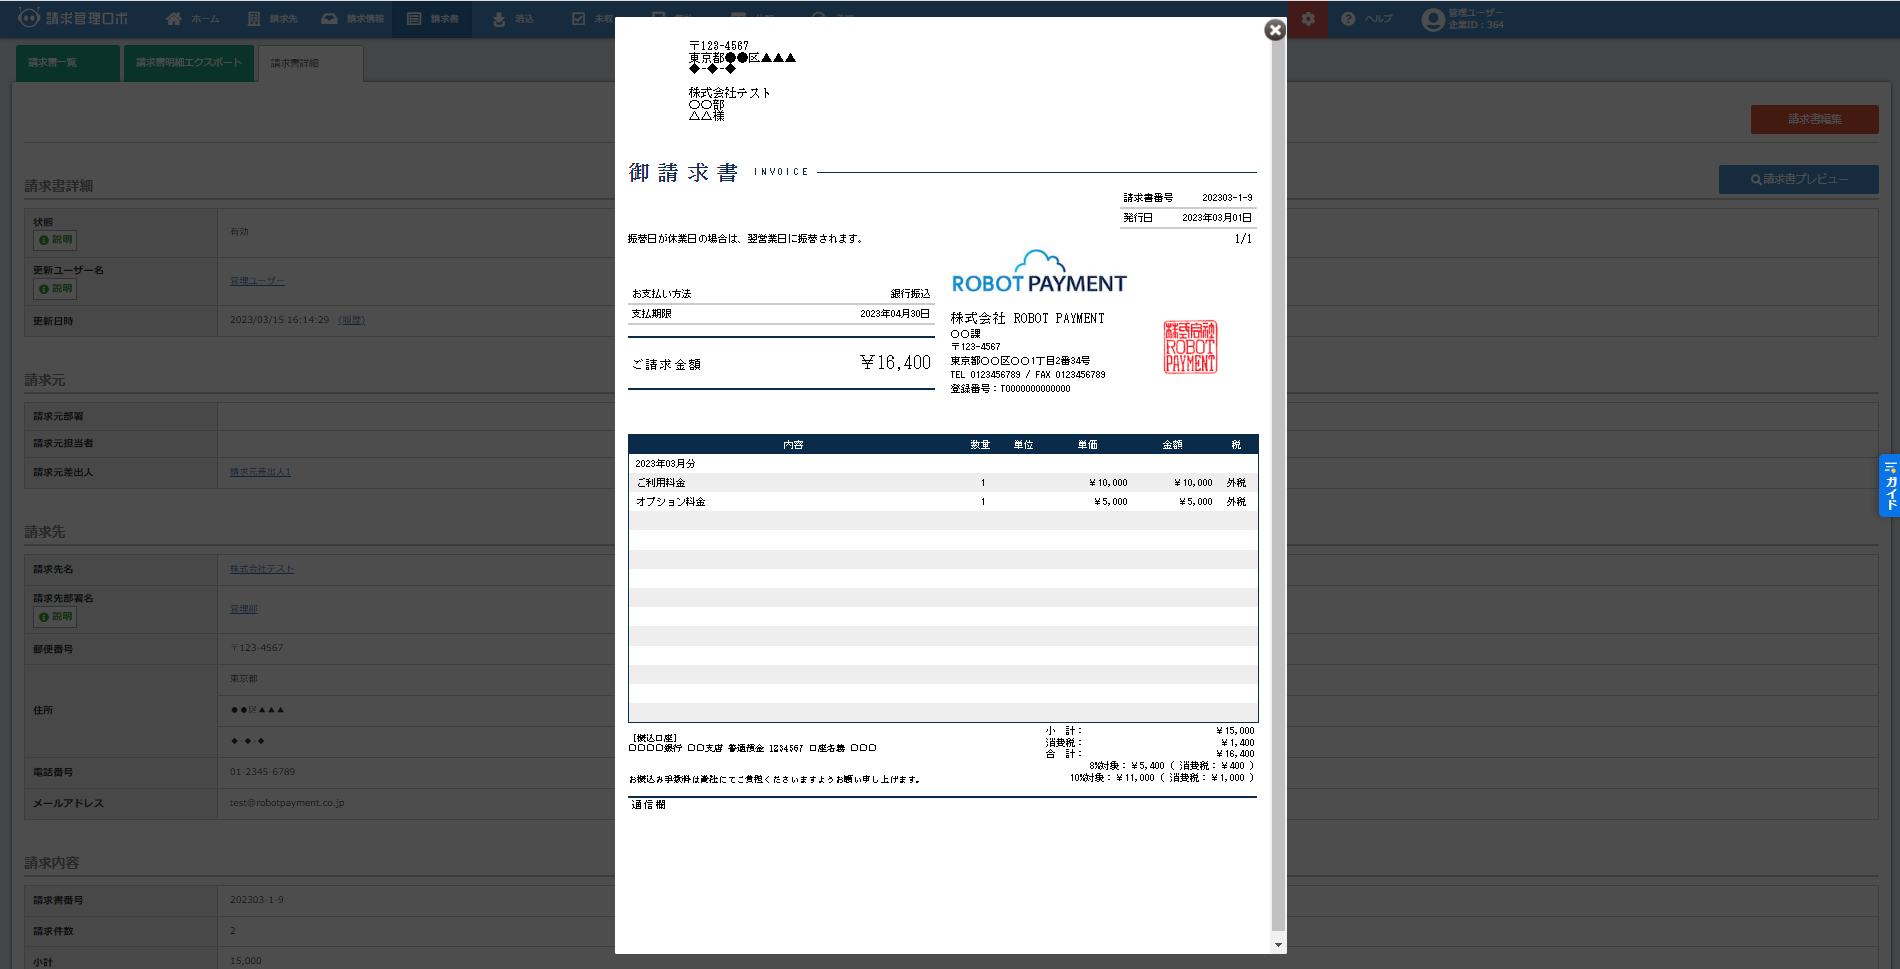The image size is (1900, 969).
Task: Click the invoice number 202303-1-9 in preview
Action: pos(1227,198)
